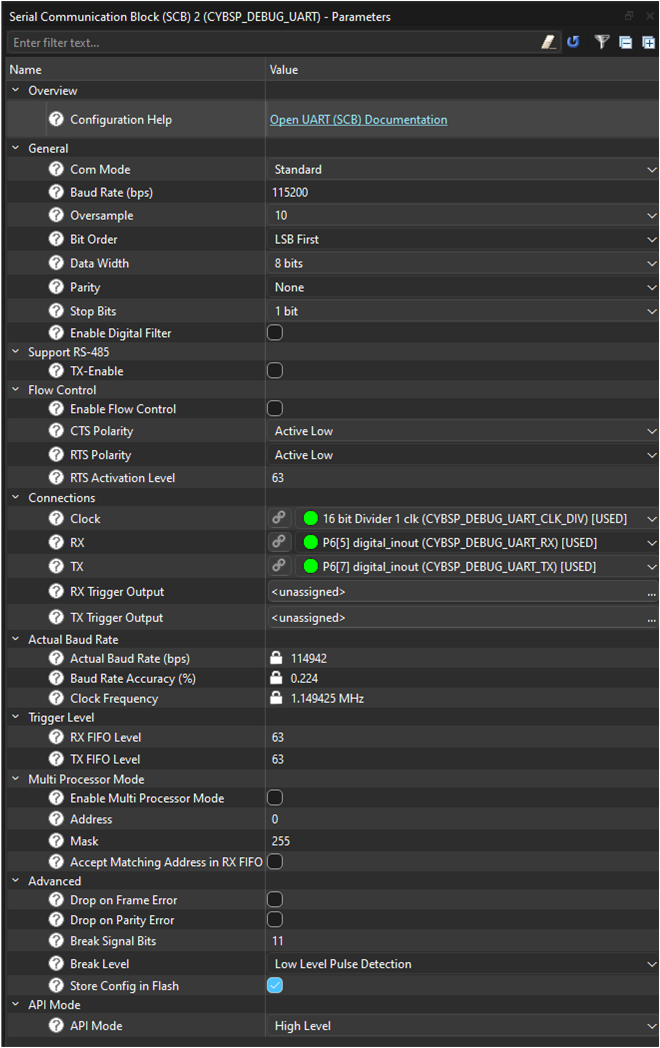Click help icon next to Baud Rate
This screenshot has width=660, height=1048.
pos(56,192)
